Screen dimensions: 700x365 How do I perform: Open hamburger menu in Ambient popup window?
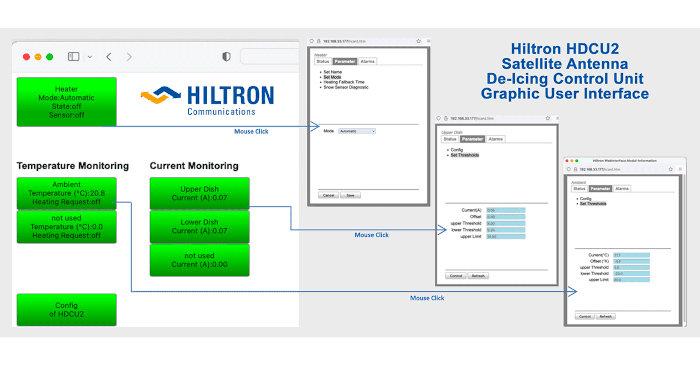[680, 169]
